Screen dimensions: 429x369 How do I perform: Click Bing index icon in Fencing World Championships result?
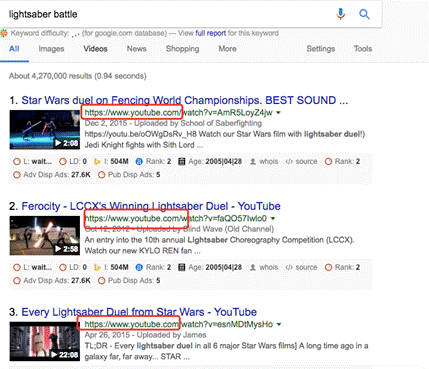(x=97, y=162)
